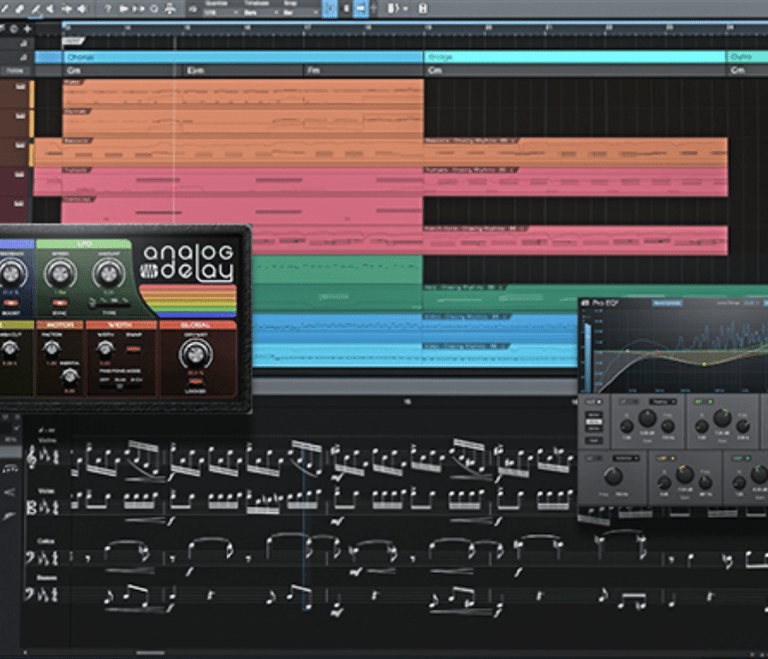This screenshot has height=659, width=768.
Task: Select the Eraser tool in the top toolbar
Action: (20, 8)
